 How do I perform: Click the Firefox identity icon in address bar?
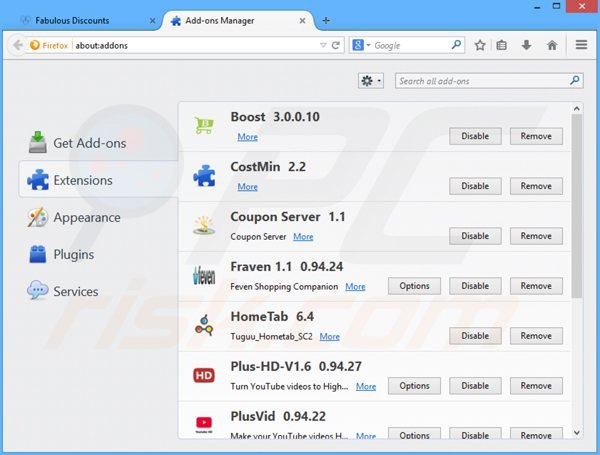pos(35,45)
